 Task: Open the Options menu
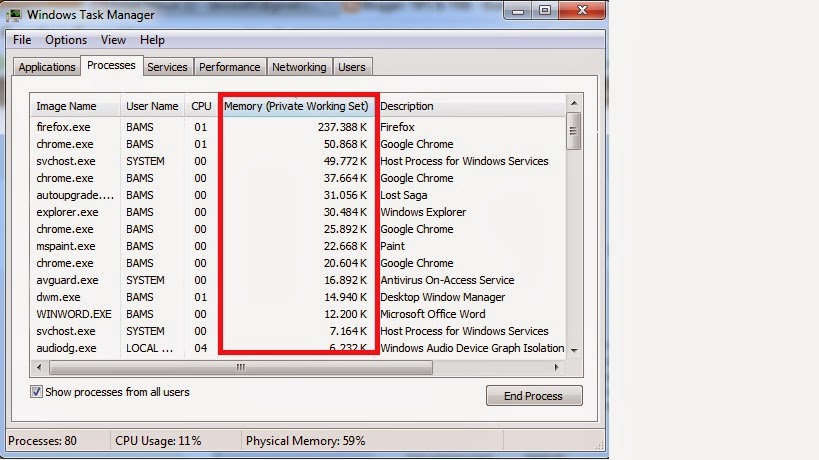tap(66, 40)
